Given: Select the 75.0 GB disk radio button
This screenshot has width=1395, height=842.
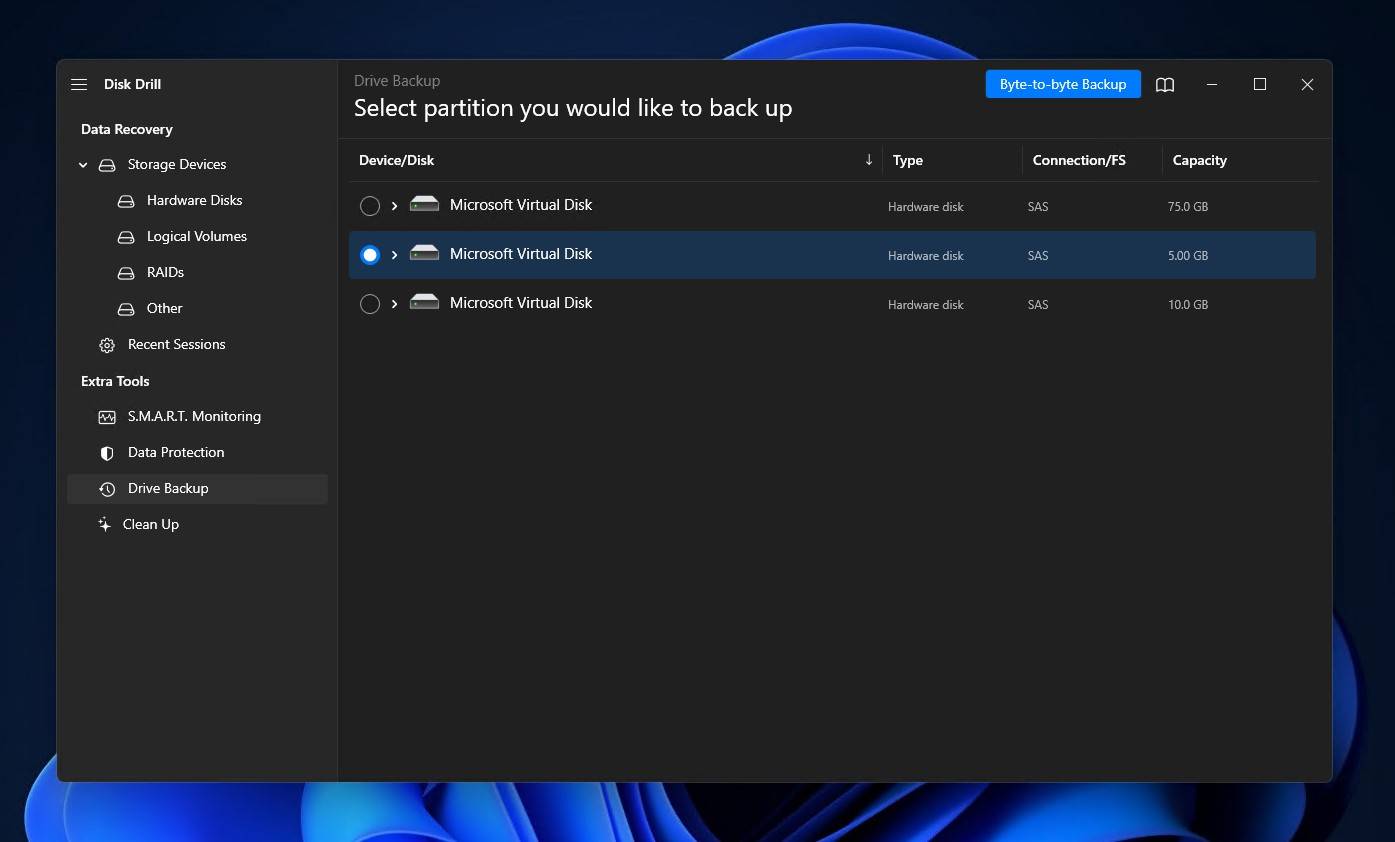Looking at the screenshot, I should pos(370,206).
